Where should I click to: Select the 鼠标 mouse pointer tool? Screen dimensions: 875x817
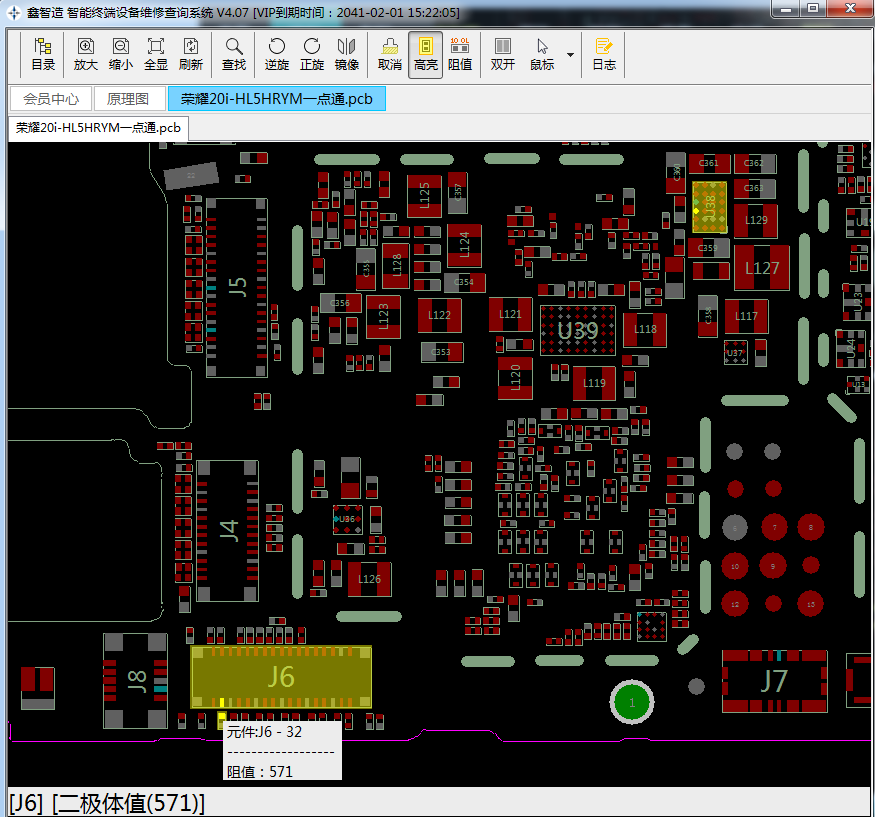(x=542, y=54)
